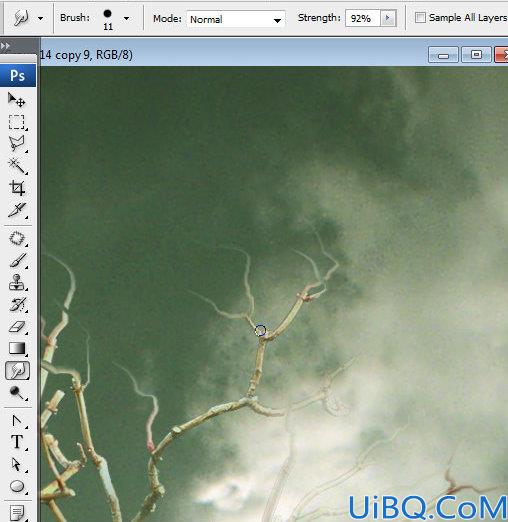Viewport: 508px width, 522px height.
Task: Select the Slice tool
Action: tap(17, 210)
